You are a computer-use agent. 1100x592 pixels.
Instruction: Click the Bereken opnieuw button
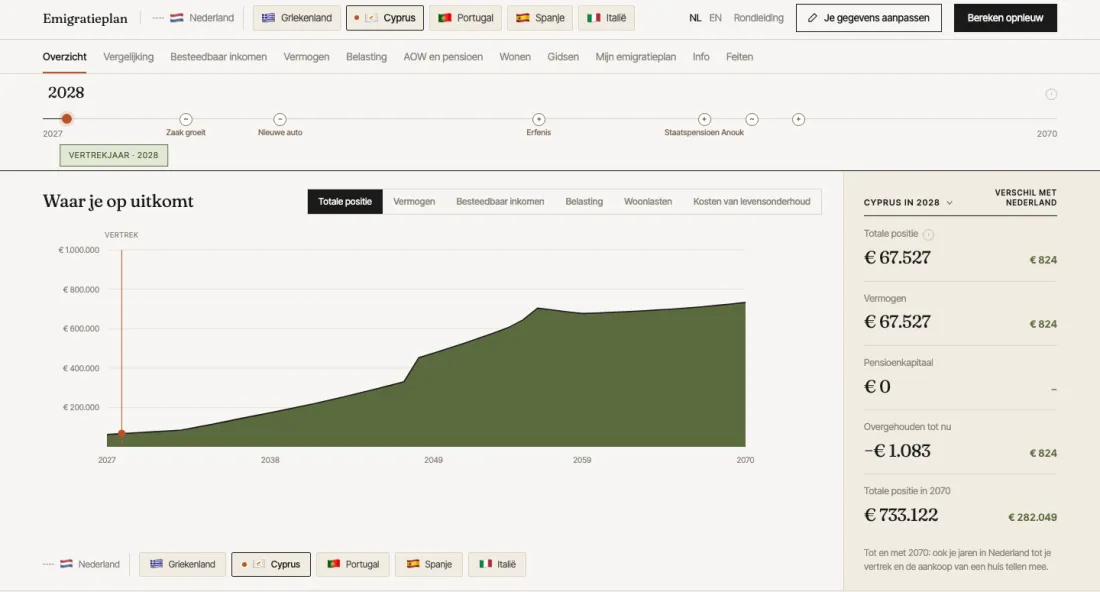(x=1005, y=18)
